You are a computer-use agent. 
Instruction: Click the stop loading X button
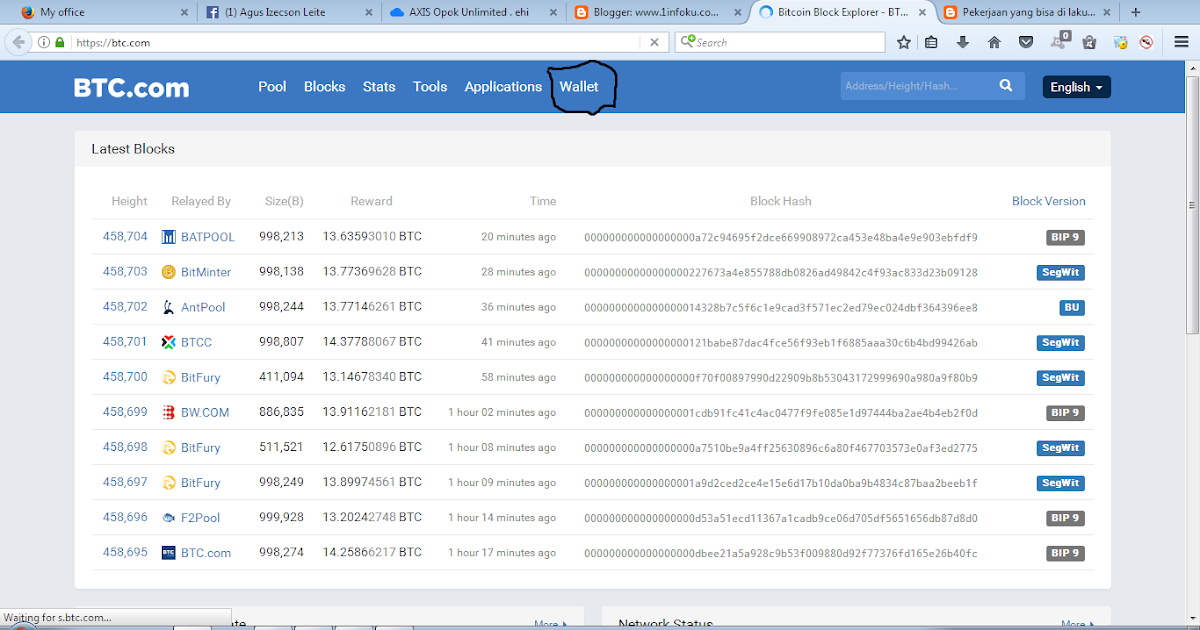(x=654, y=42)
